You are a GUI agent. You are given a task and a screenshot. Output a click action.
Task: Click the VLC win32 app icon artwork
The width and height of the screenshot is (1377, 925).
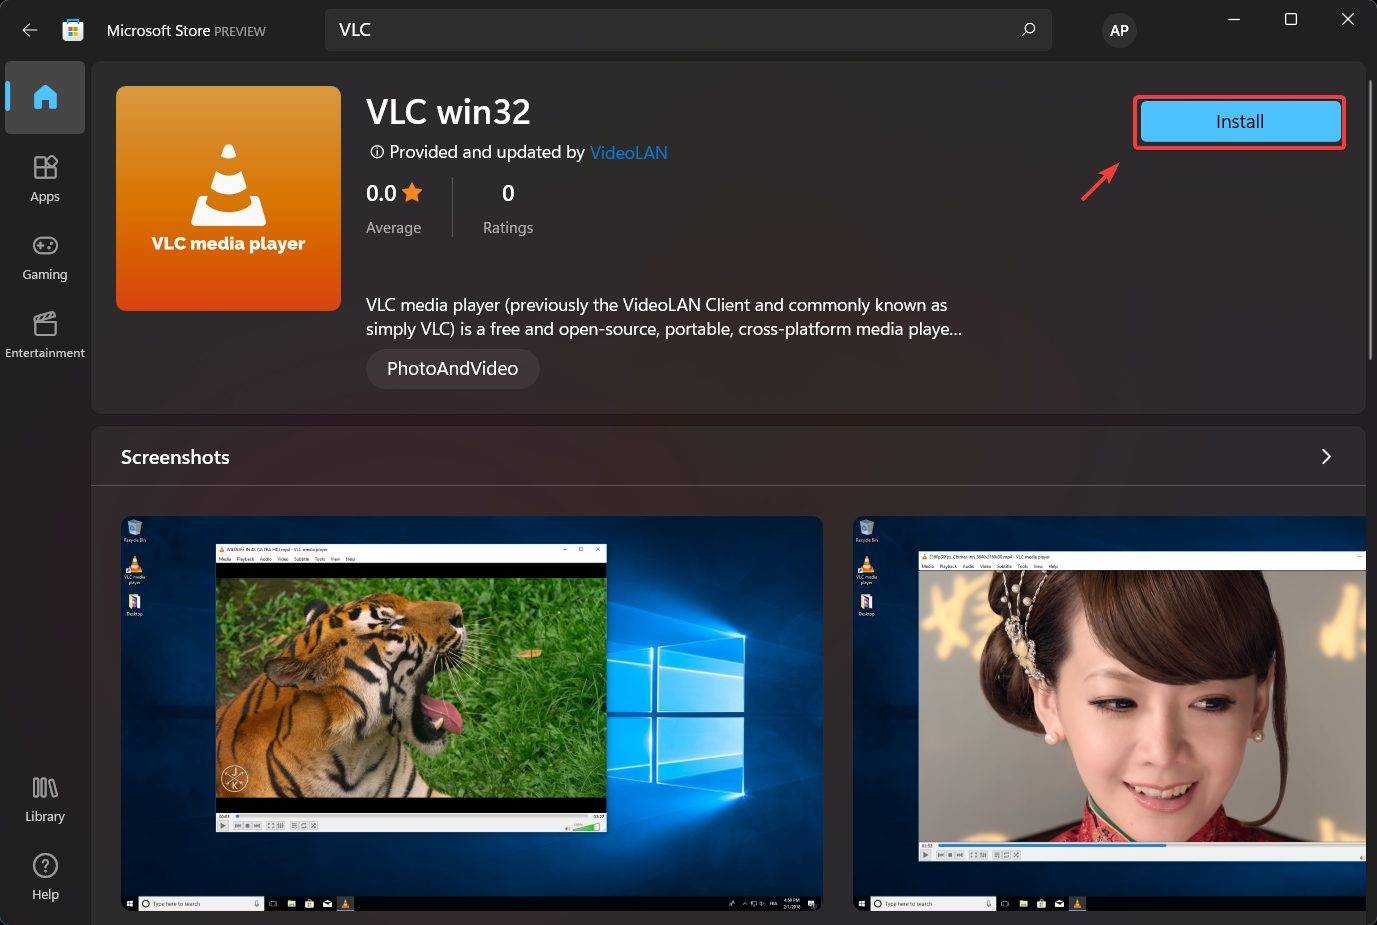pyautogui.click(x=228, y=197)
